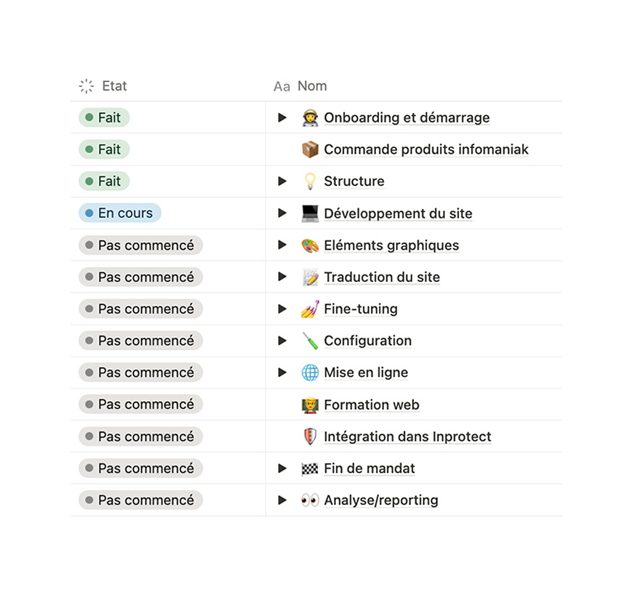Viewport: 620px width, 594px height.
Task: Expand the Fine-tuning row triangle
Action: pyautogui.click(x=282, y=308)
